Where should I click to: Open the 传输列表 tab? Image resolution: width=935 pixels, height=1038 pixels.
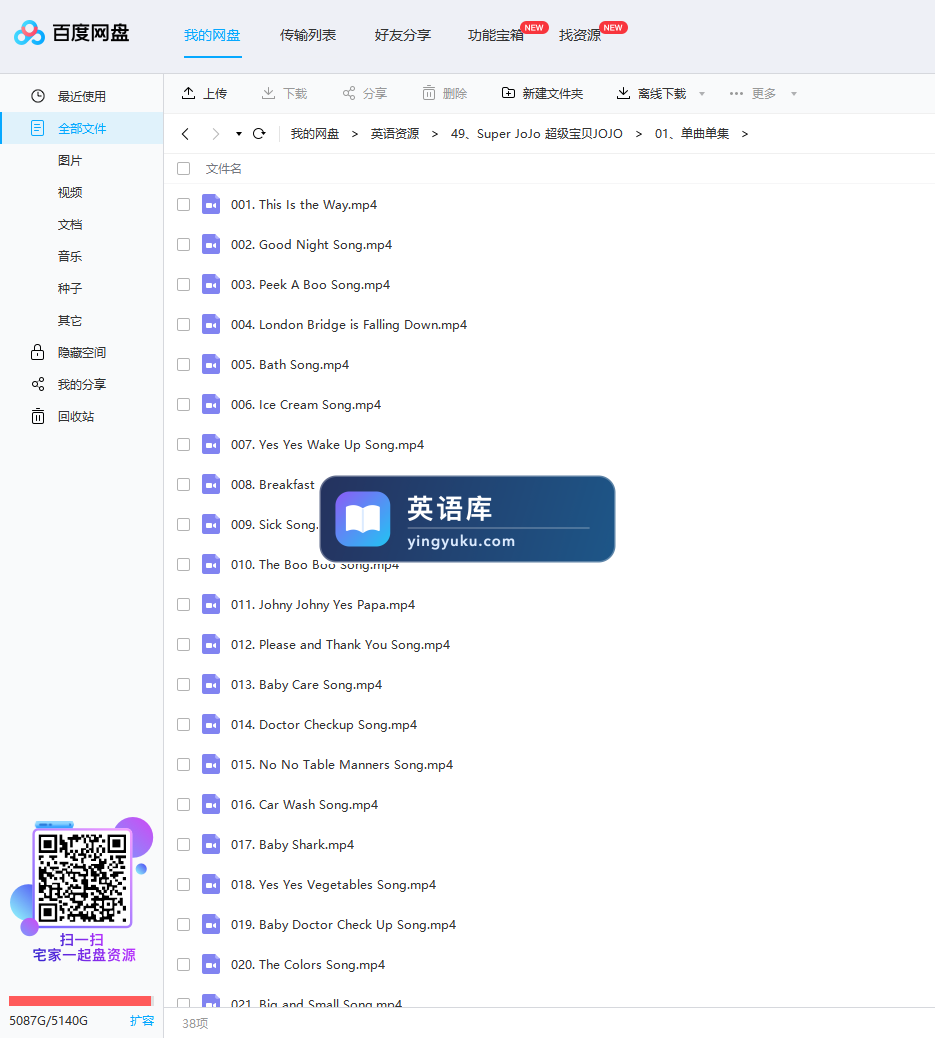308,35
